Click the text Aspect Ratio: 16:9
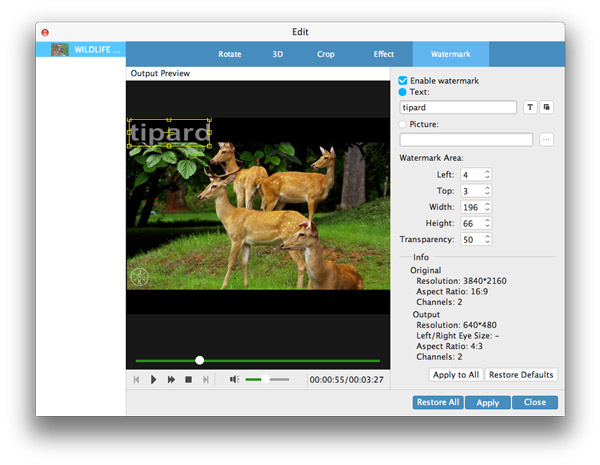Screen dimensions: 600x465 point(452,292)
